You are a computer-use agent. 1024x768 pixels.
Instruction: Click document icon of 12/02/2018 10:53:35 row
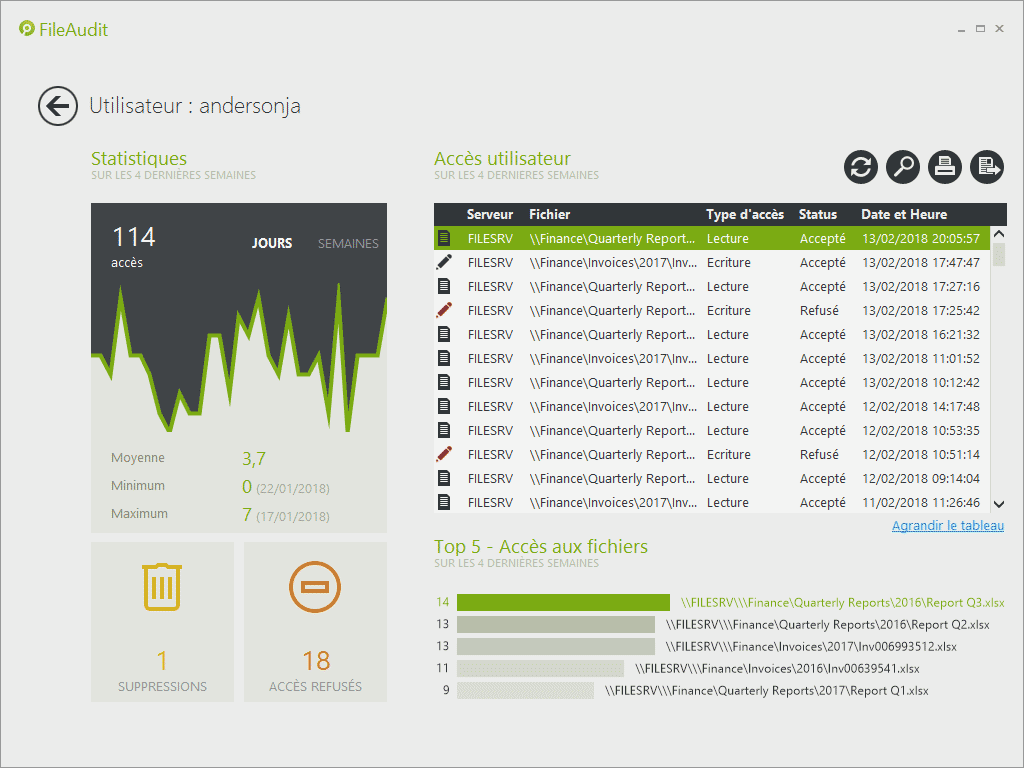point(444,430)
